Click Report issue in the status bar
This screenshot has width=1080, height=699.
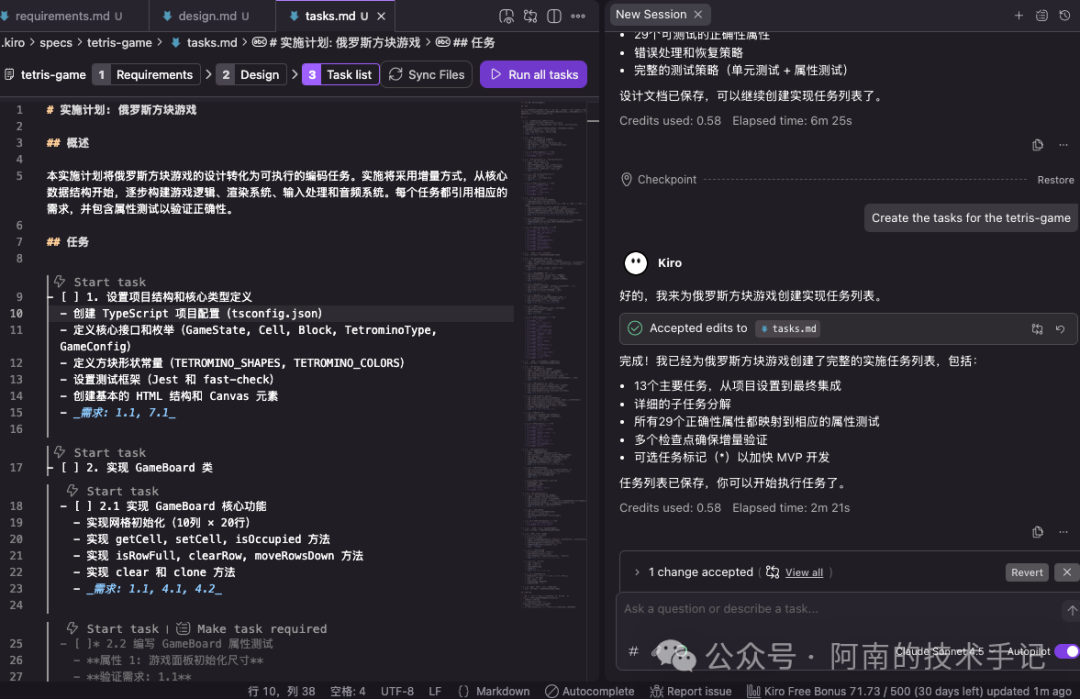point(691,690)
